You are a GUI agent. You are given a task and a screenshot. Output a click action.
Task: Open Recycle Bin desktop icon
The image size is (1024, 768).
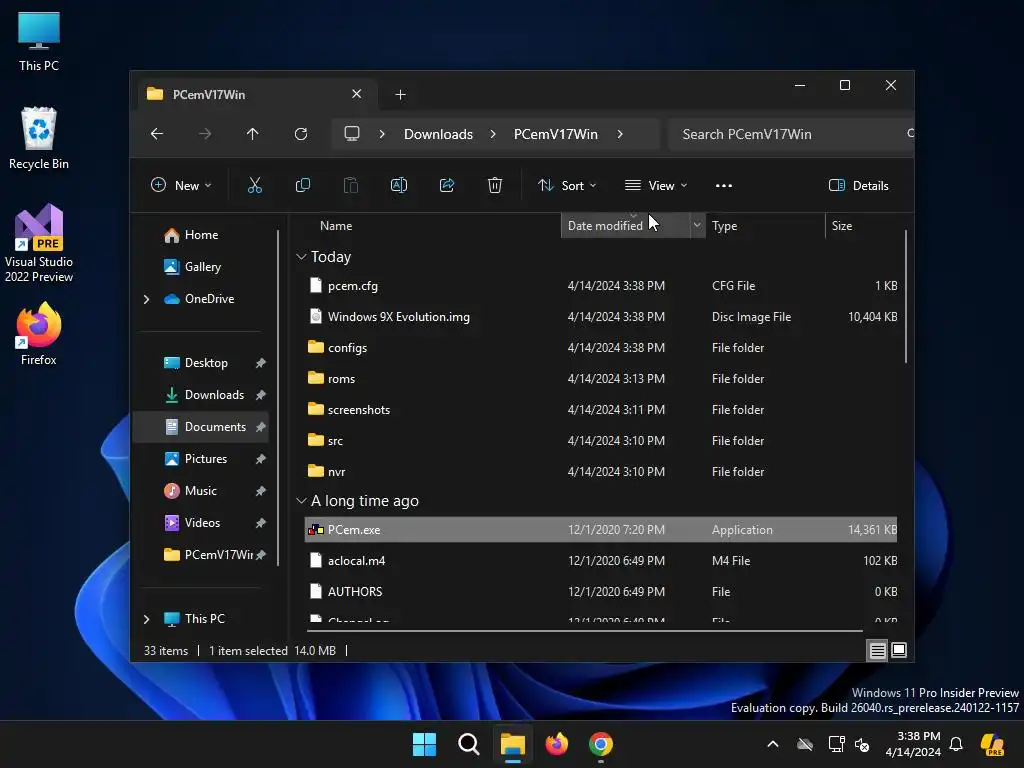click(39, 138)
